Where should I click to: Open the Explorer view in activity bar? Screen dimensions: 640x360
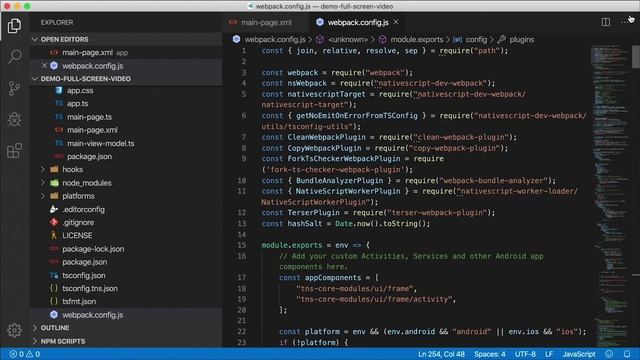14,26
